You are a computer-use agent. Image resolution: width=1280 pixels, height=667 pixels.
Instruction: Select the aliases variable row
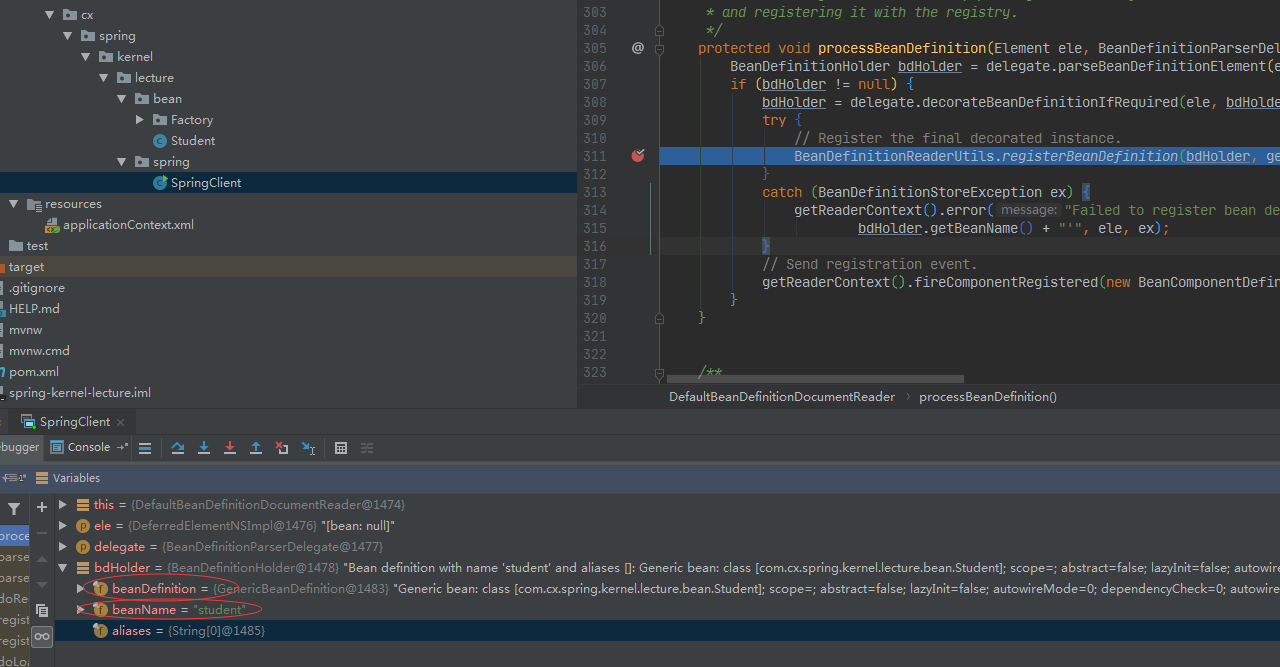[x=667, y=631]
